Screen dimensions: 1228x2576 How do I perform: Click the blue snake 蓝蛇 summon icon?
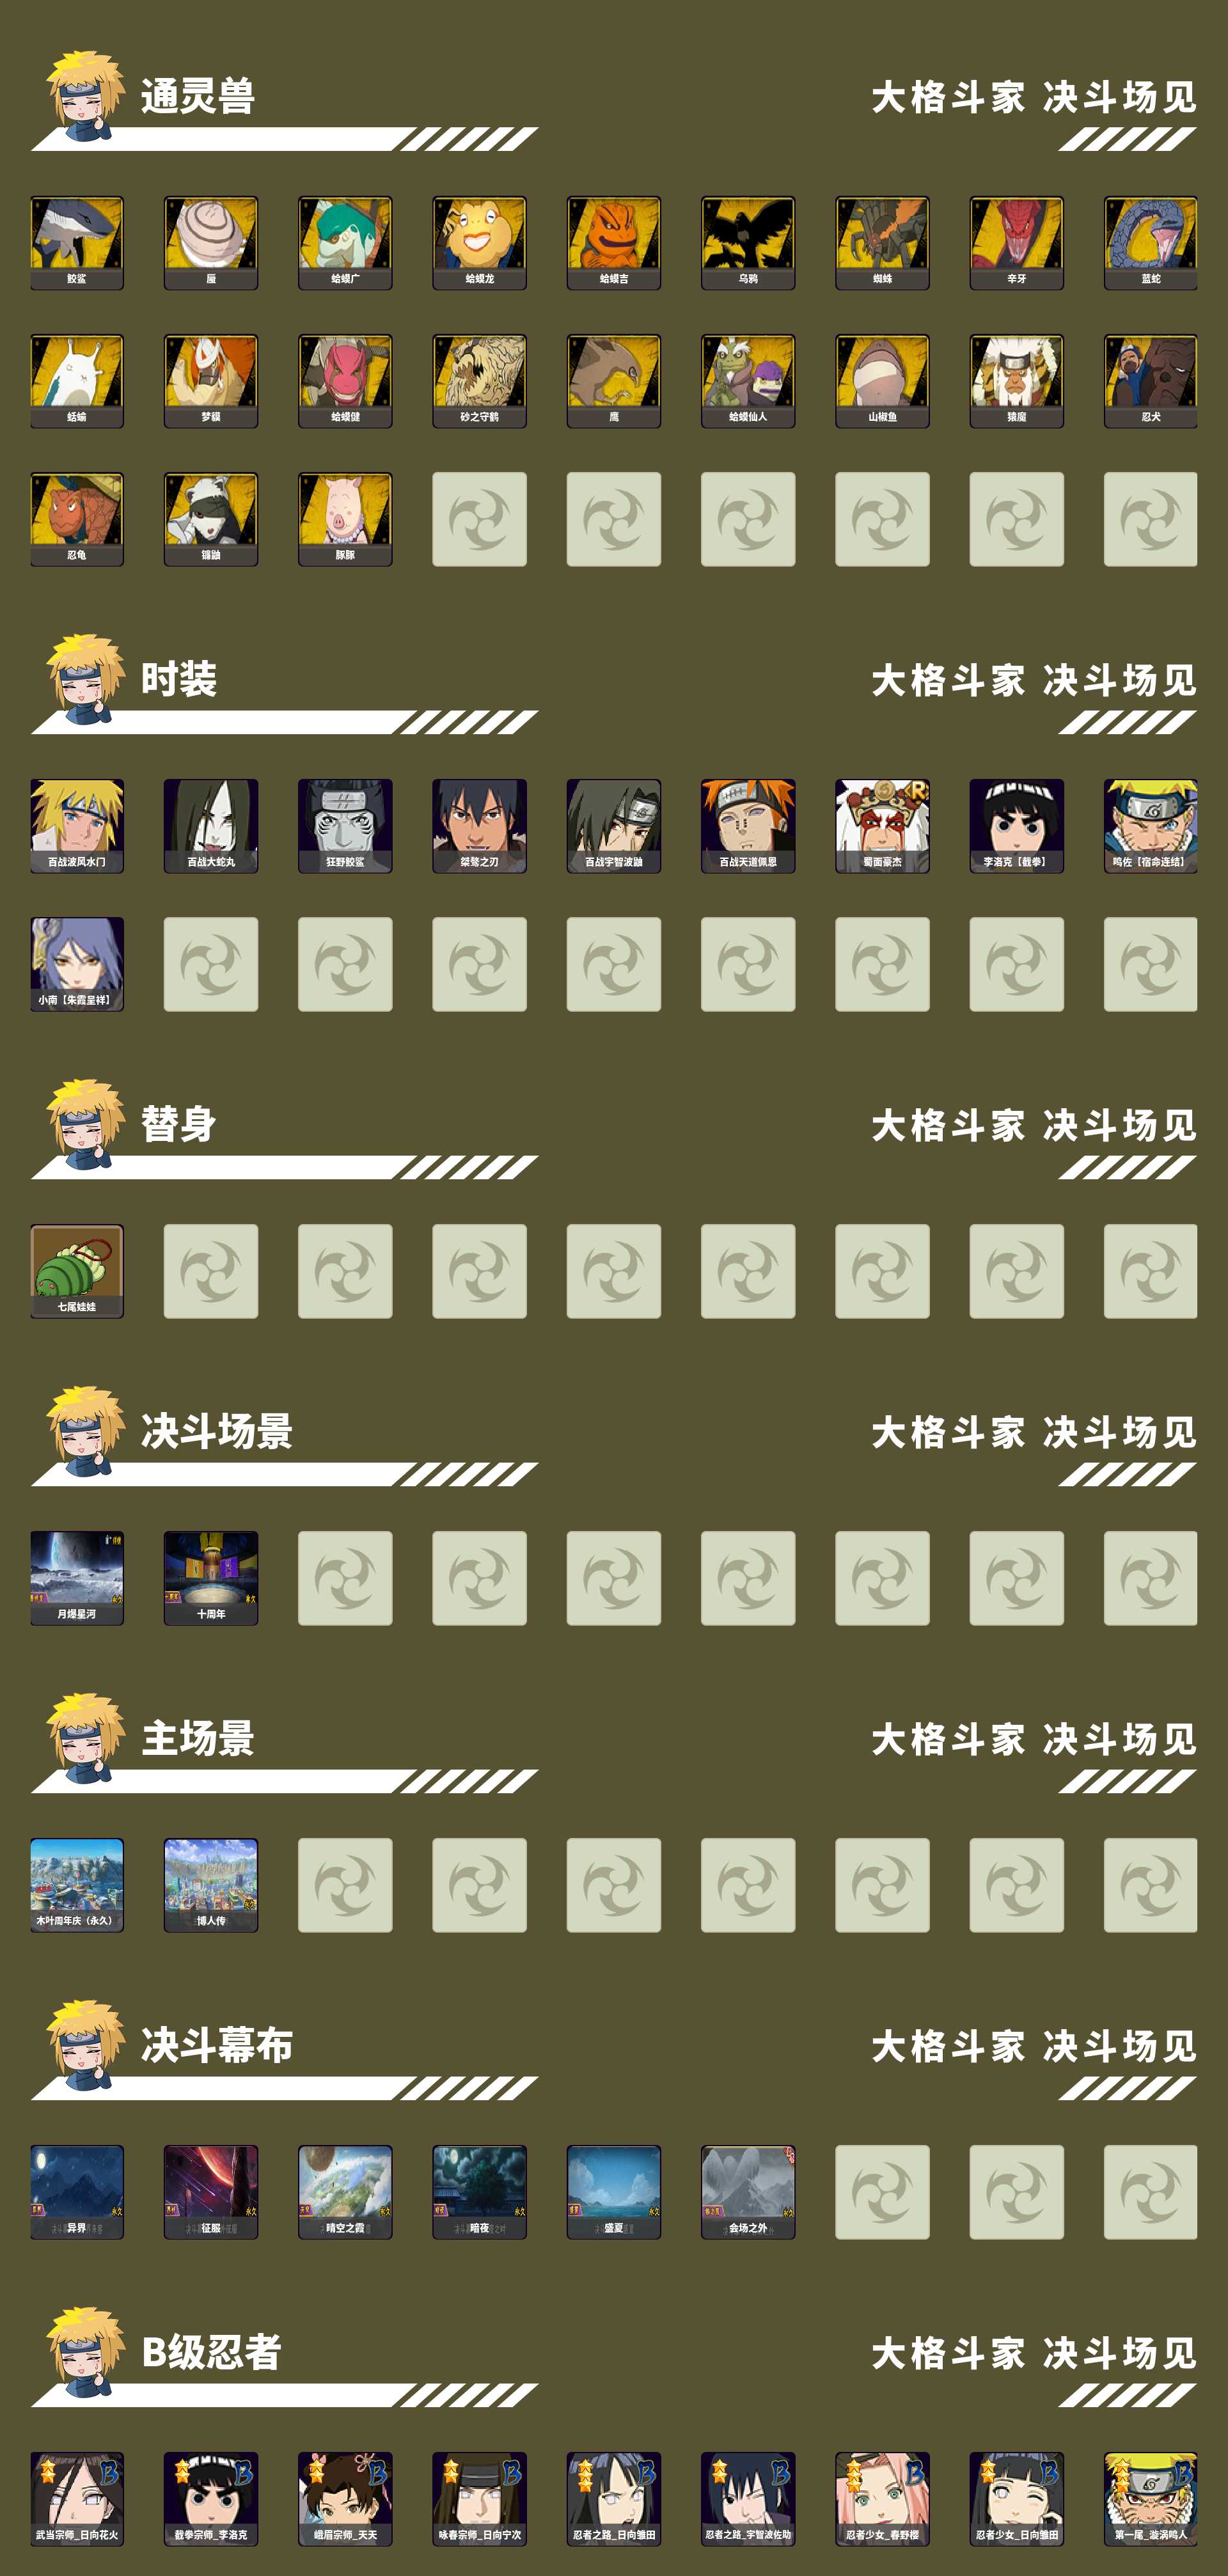point(1151,243)
